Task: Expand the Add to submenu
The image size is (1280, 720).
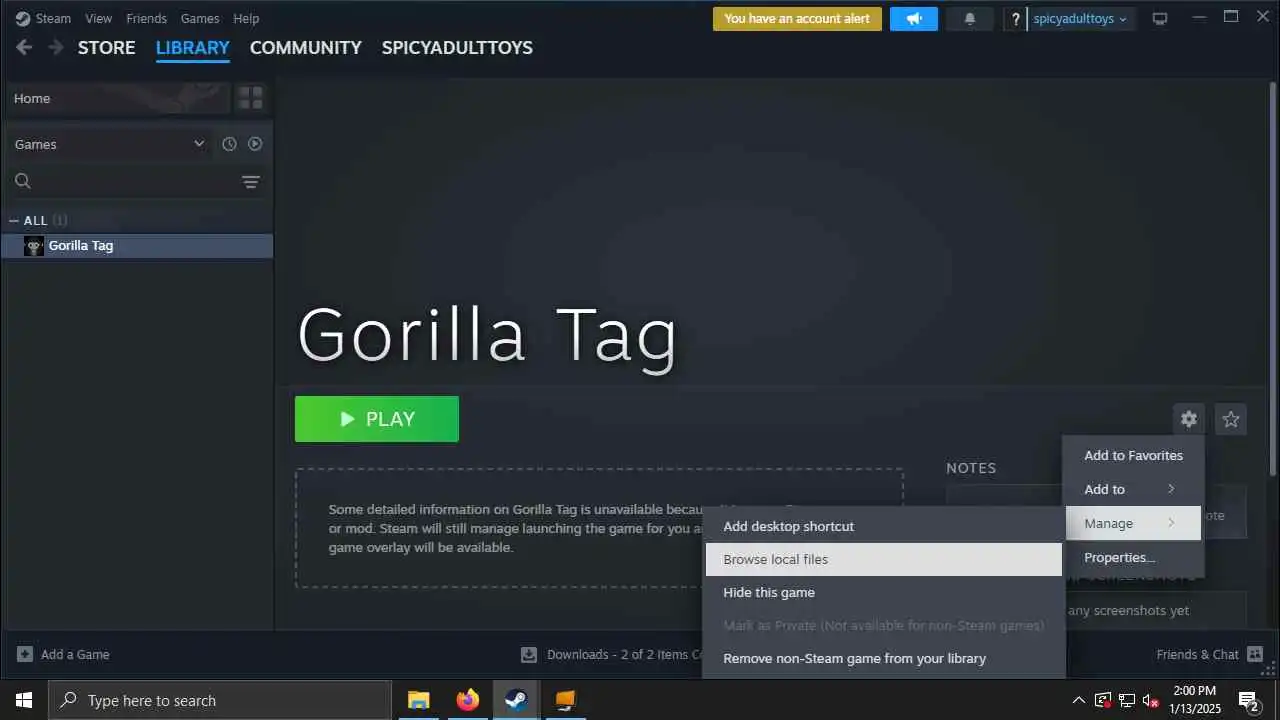Action: 1133,489
